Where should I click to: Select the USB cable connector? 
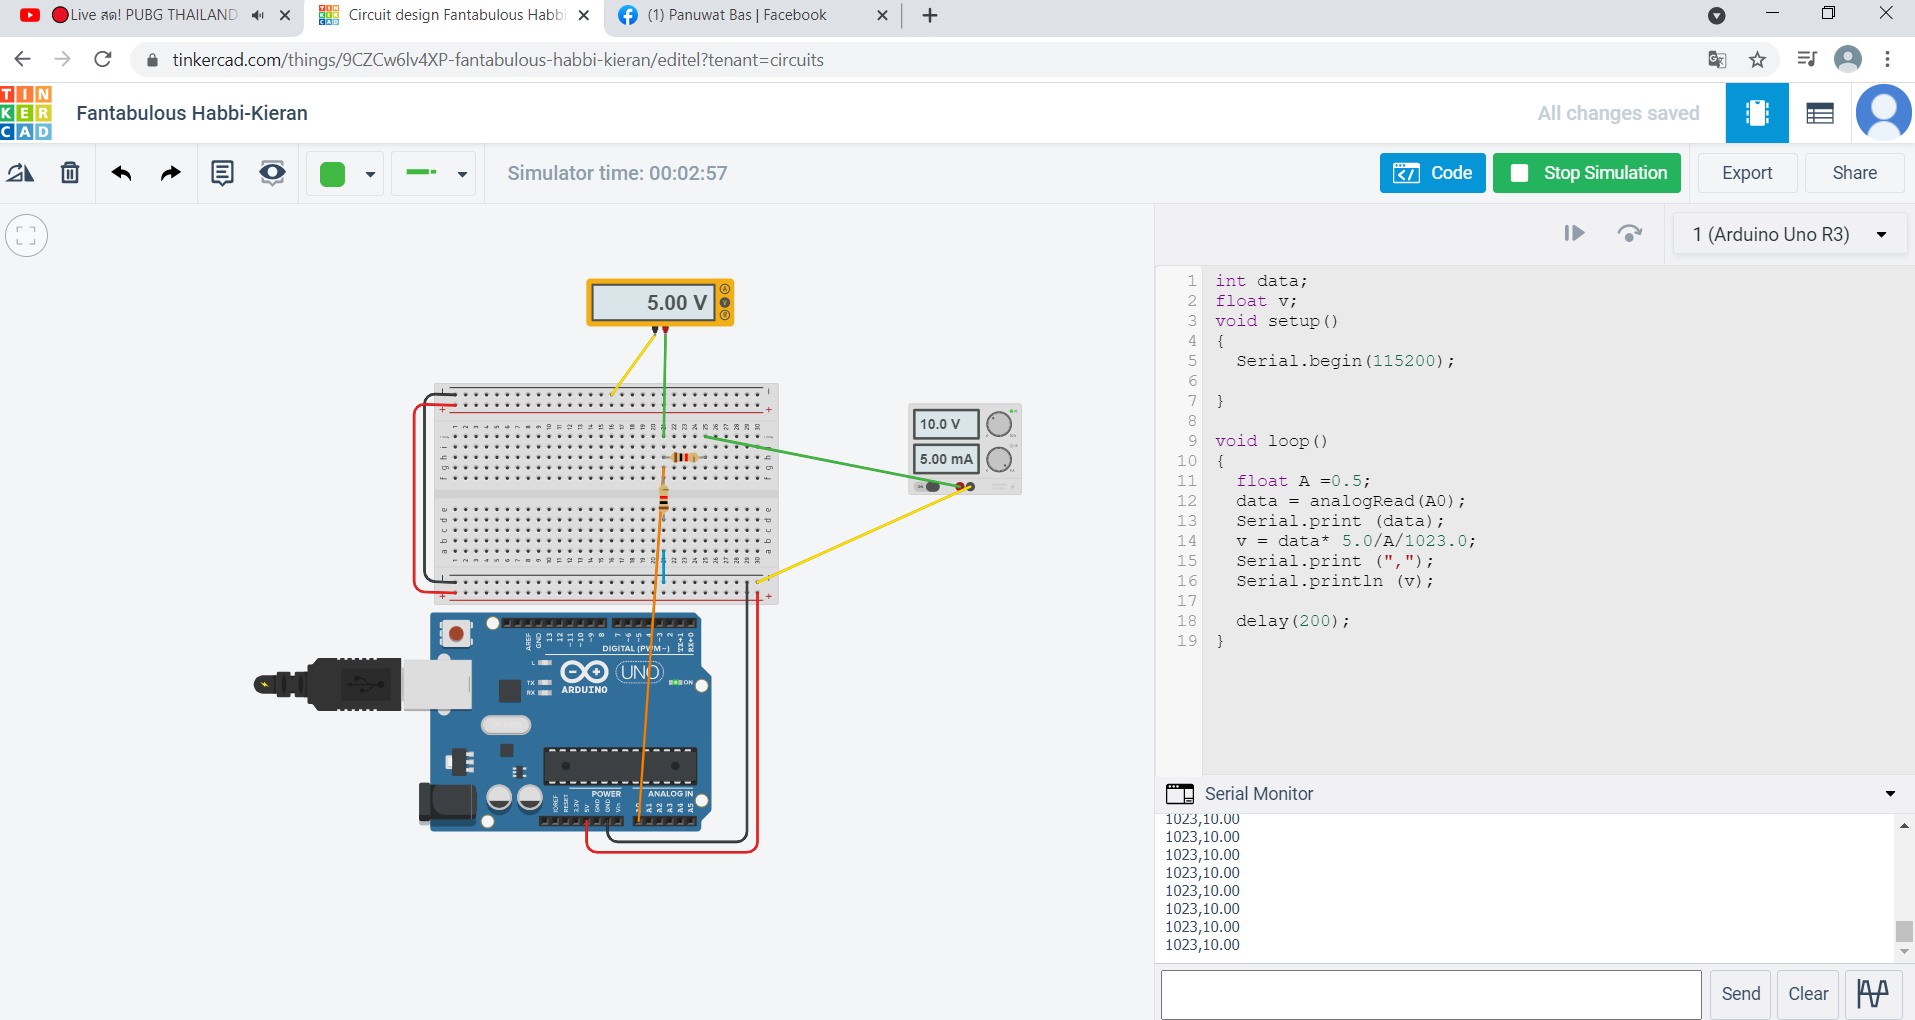(362, 684)
